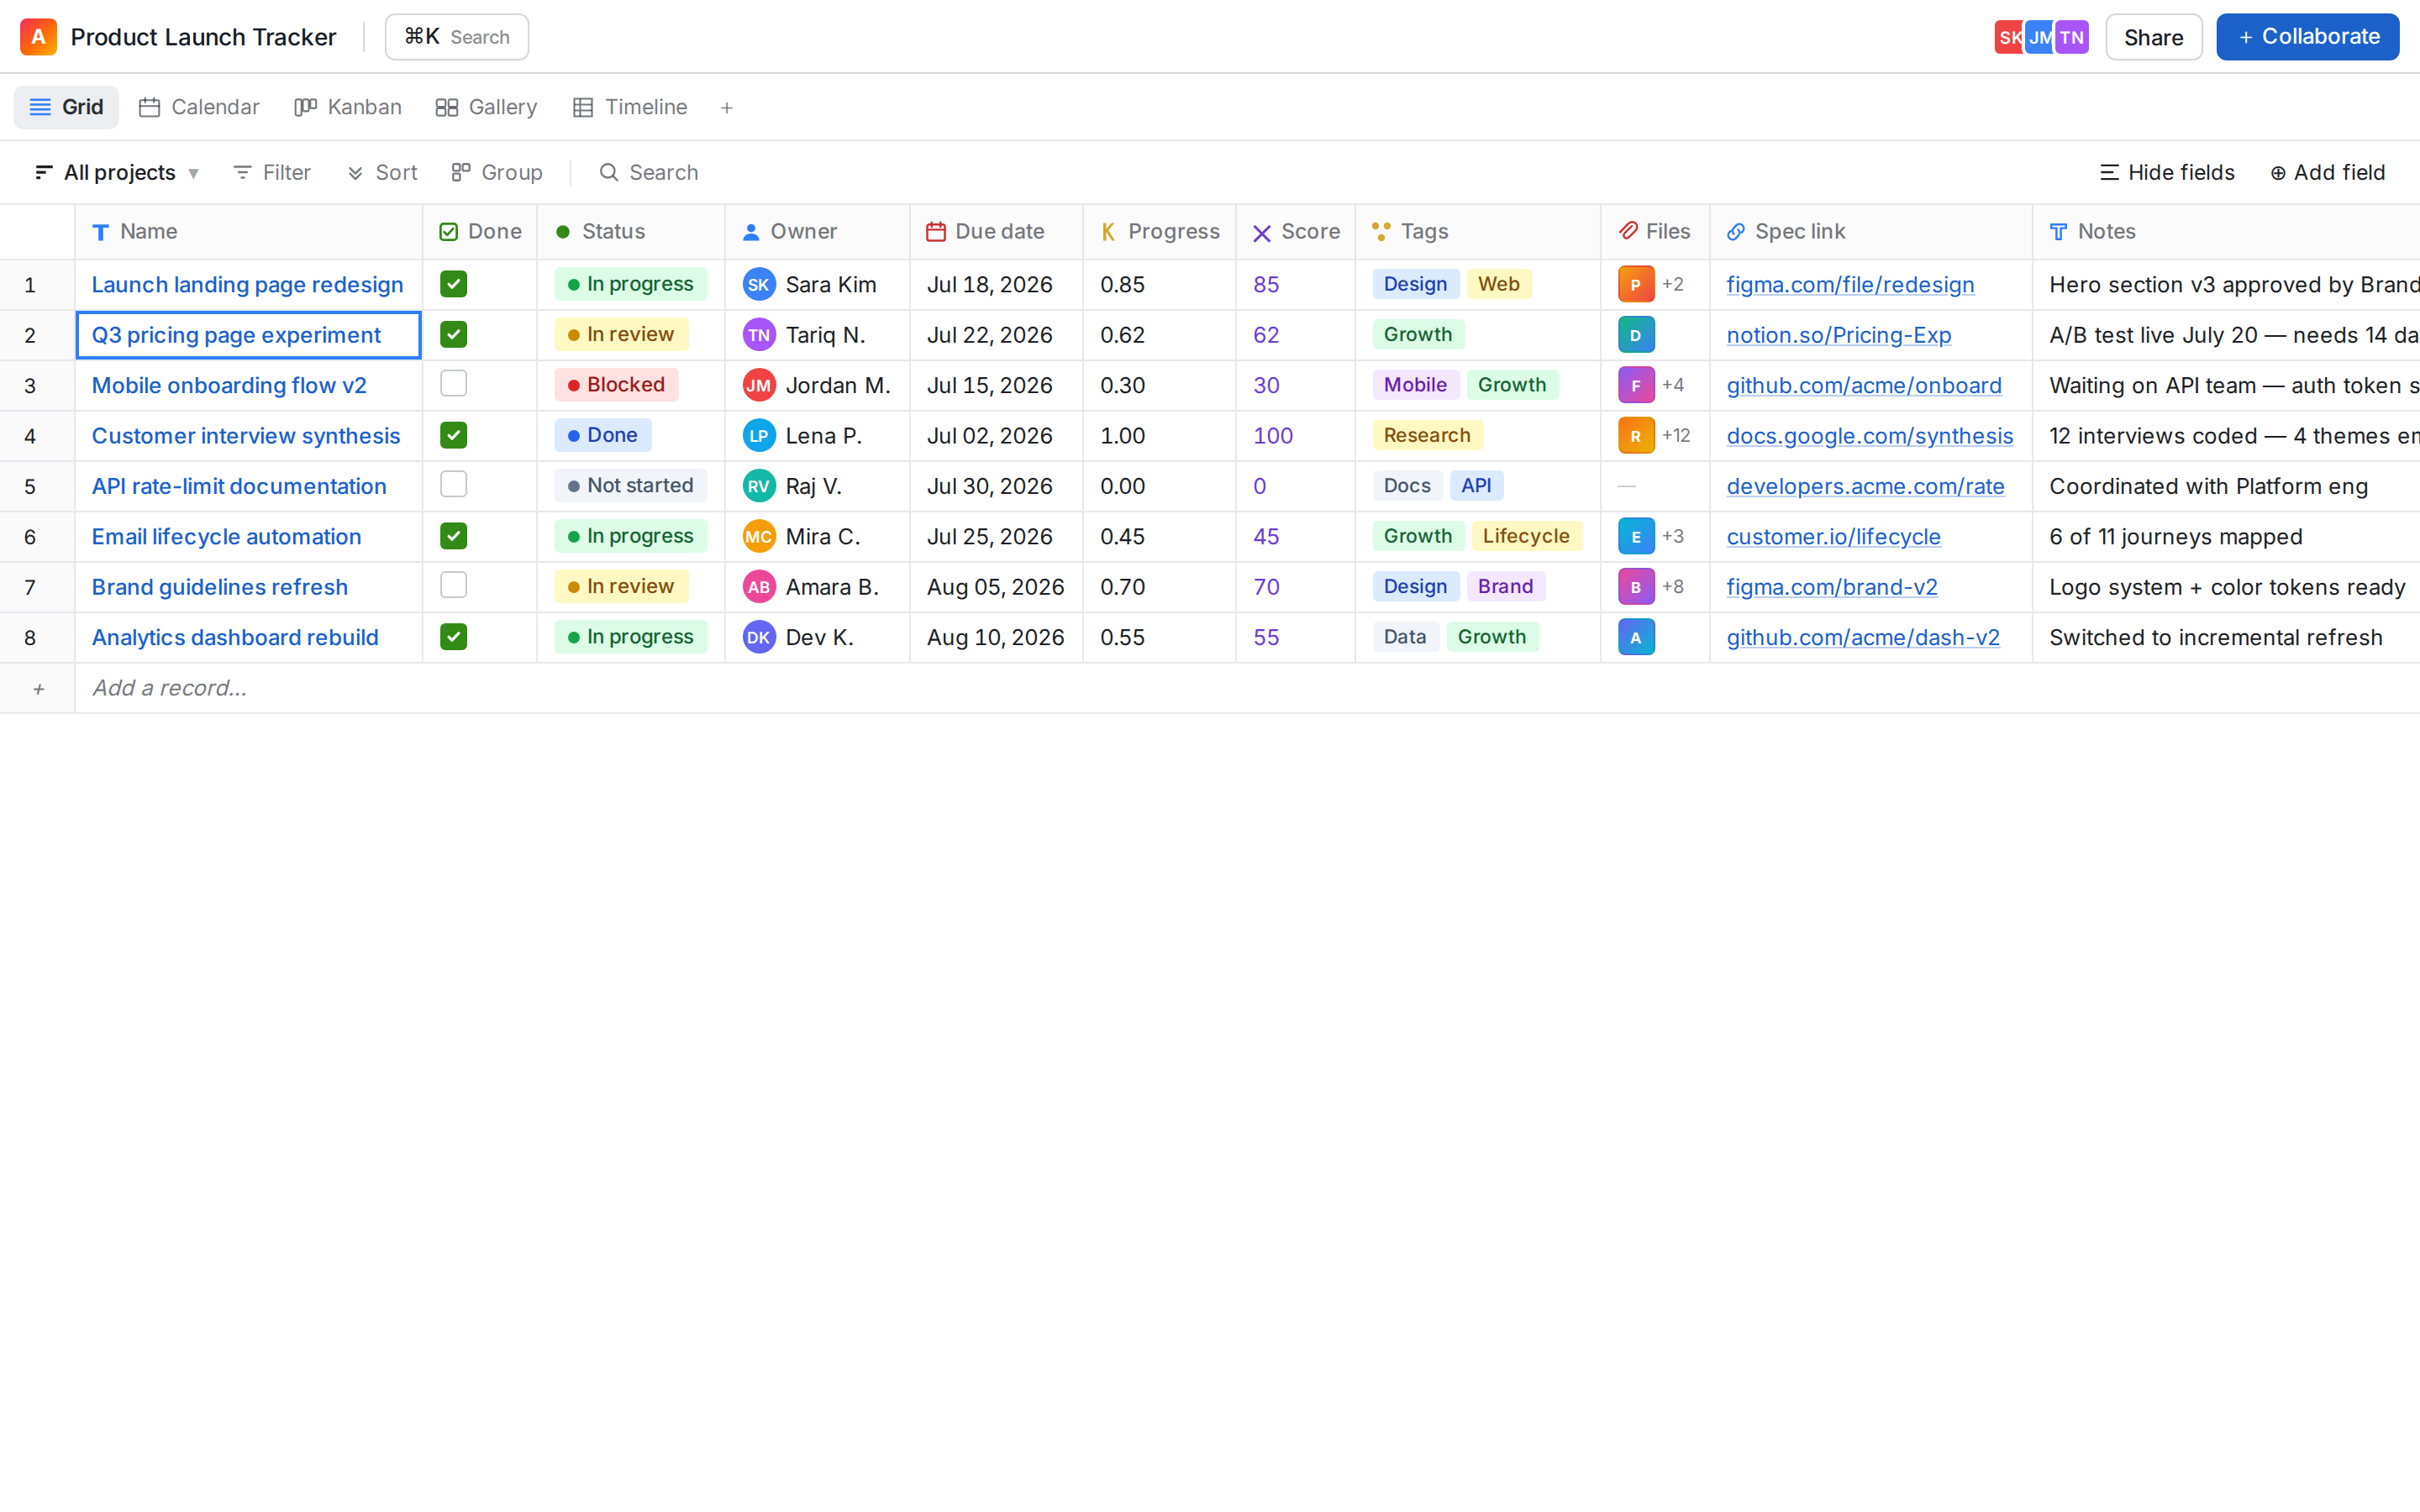
Task: Click the Lifecycle tag chip
Action: pos(1526,536)
